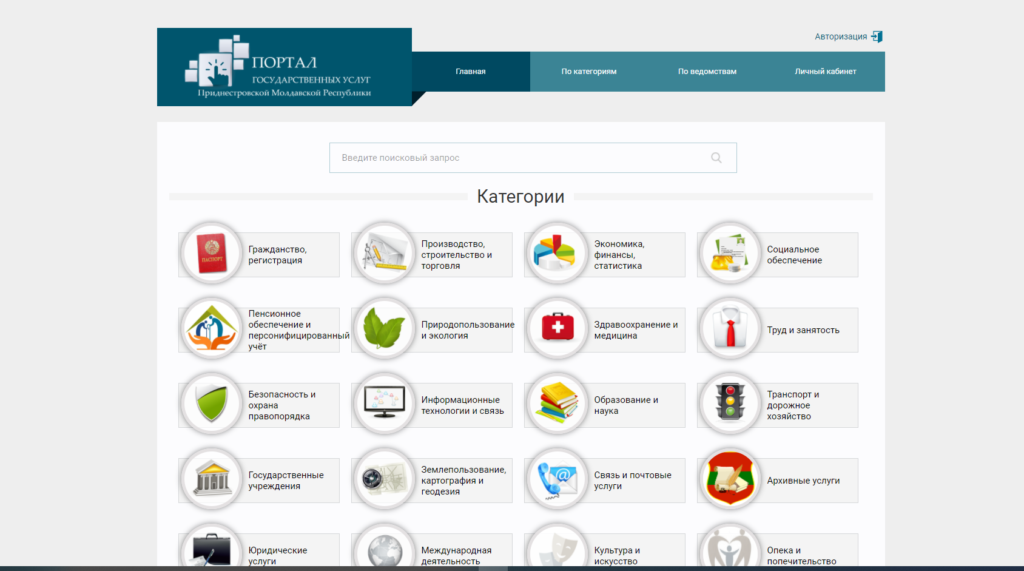Open the drafting tools icon for Производство, строительство

click(385, 253)
